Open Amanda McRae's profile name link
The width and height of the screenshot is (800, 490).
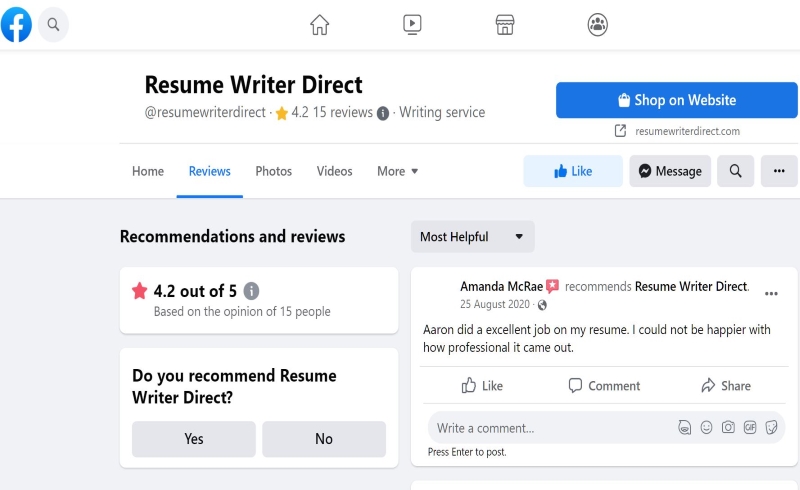coord(501,286)
